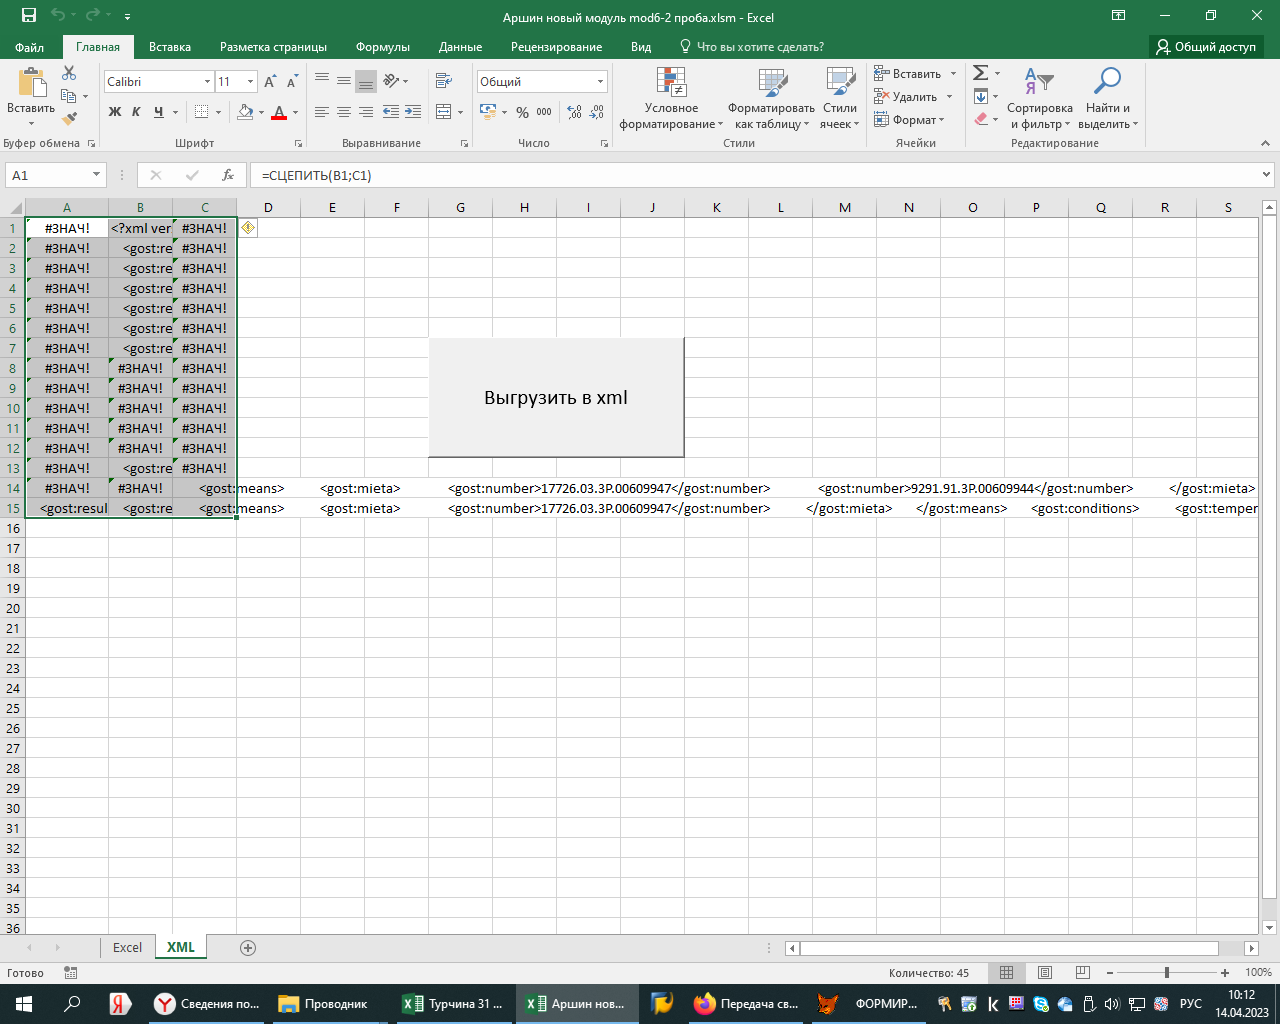The width and height of the screenshot is (1280, 1024).
Task: Toggle Wrap Text for selected cells
Action: click(443, 81)
